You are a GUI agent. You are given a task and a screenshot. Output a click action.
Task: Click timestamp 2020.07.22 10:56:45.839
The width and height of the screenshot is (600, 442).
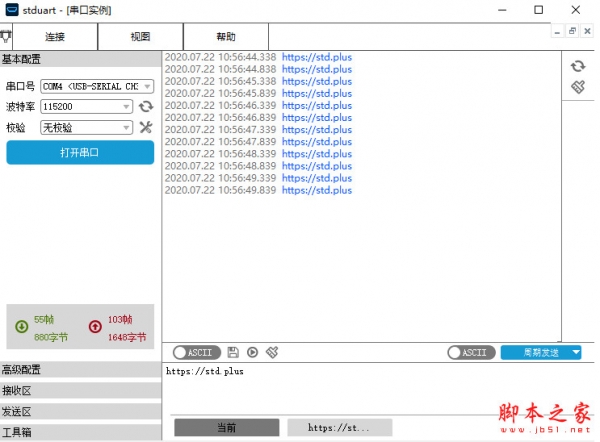point(220,93)
